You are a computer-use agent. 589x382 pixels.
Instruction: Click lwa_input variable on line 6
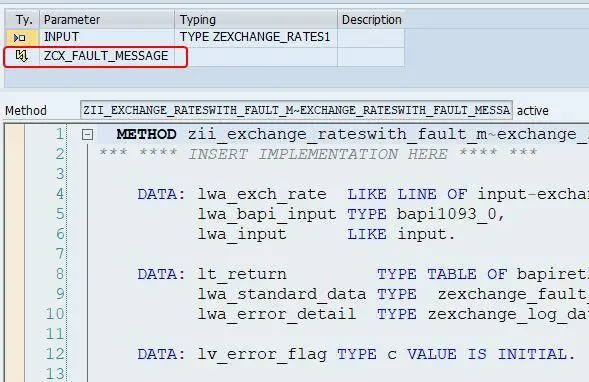click(x=242, y=234)
